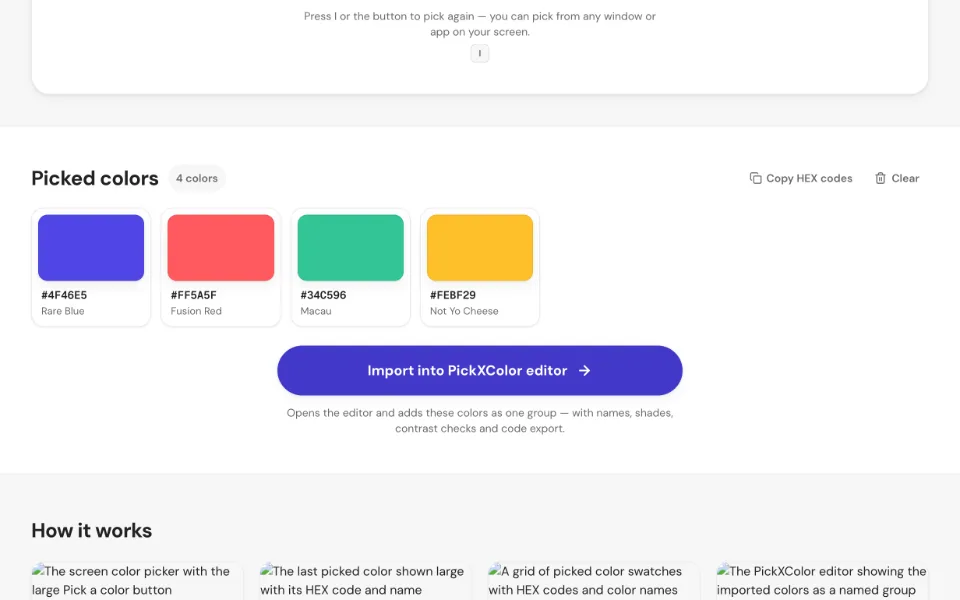Image resolution: width=960 pixels, height=600 pixels.
Task: Click the Picked colors heading
Action: point(95,178)
